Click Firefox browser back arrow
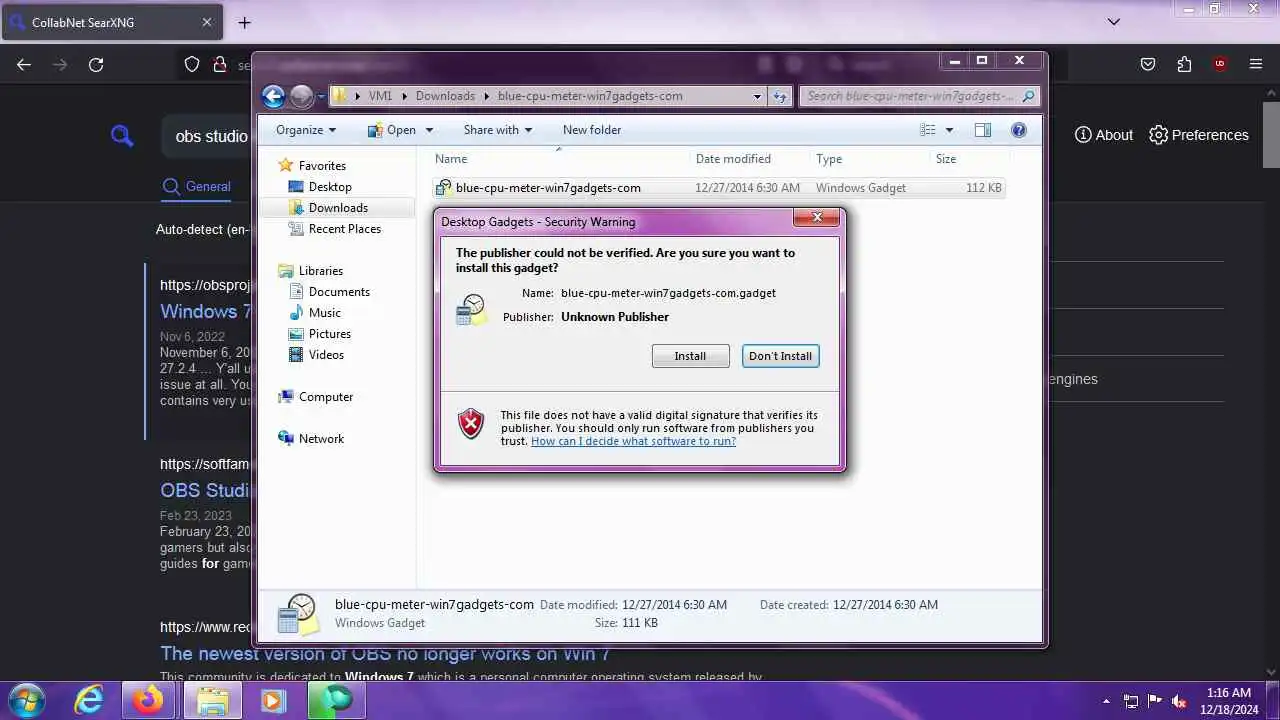 click(24, 64)
